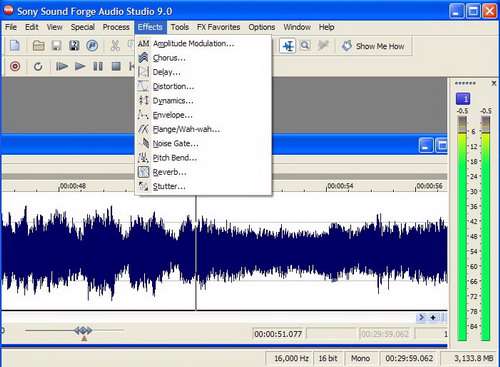Click the 16 bit depth status

point(328,358)
